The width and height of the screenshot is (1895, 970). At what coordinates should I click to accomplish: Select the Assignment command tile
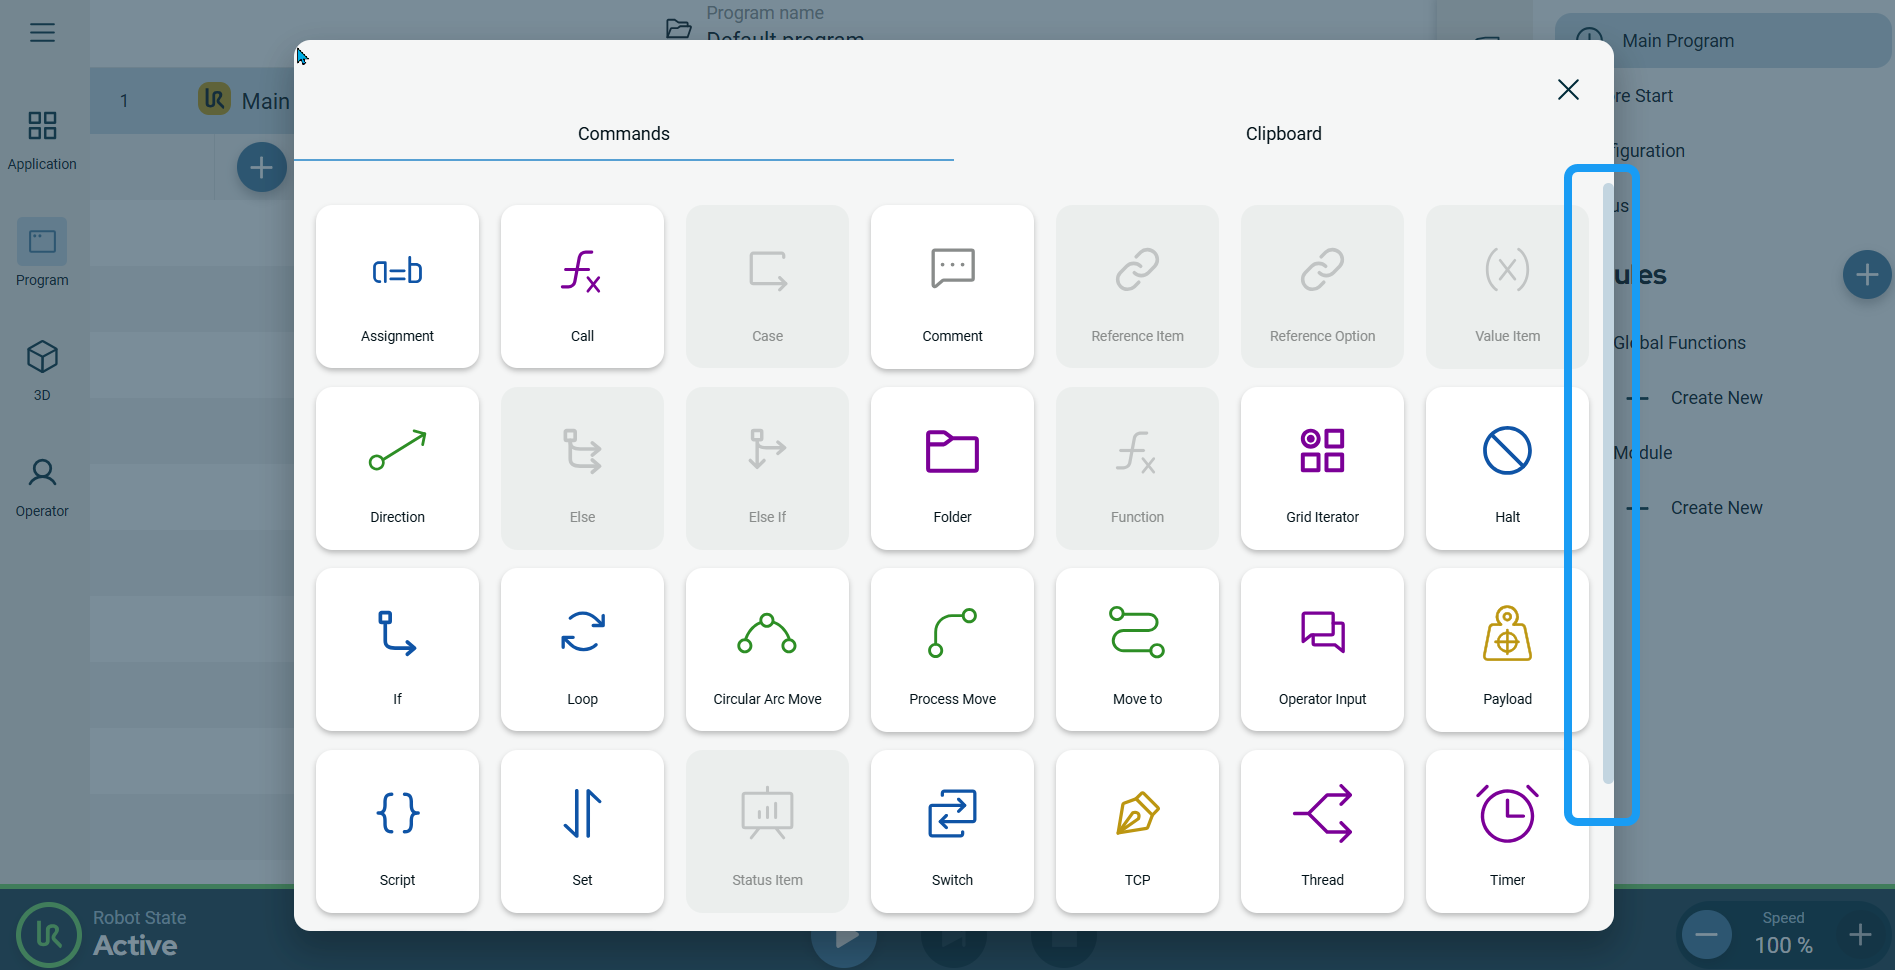coord(397,287)
